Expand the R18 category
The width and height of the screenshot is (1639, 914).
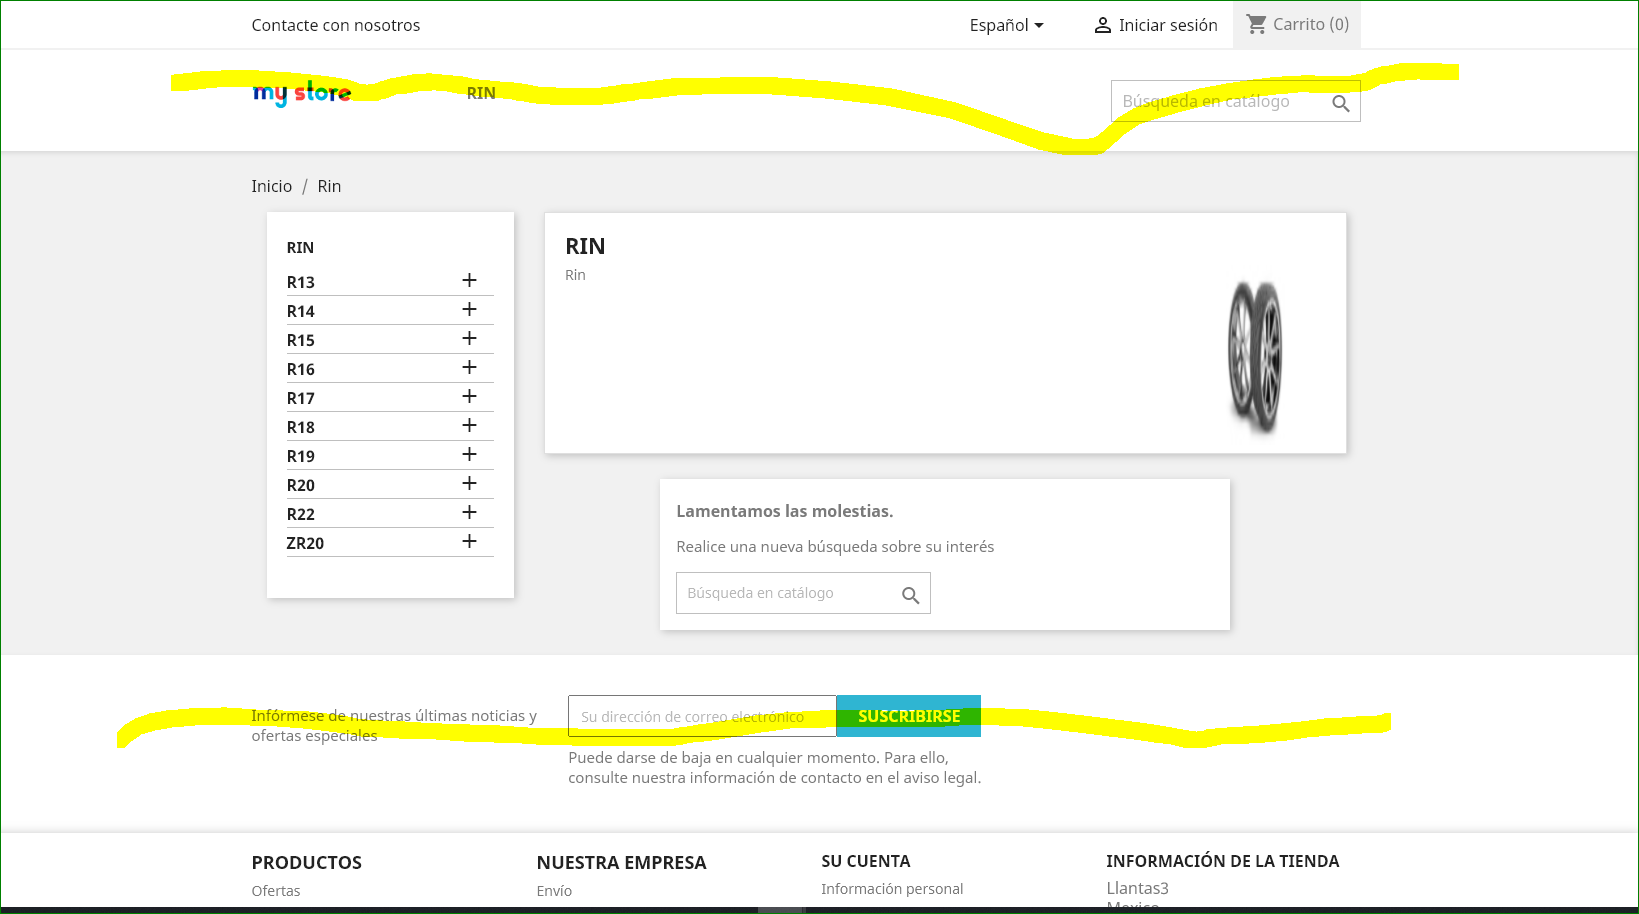click(x=469, y=426)
